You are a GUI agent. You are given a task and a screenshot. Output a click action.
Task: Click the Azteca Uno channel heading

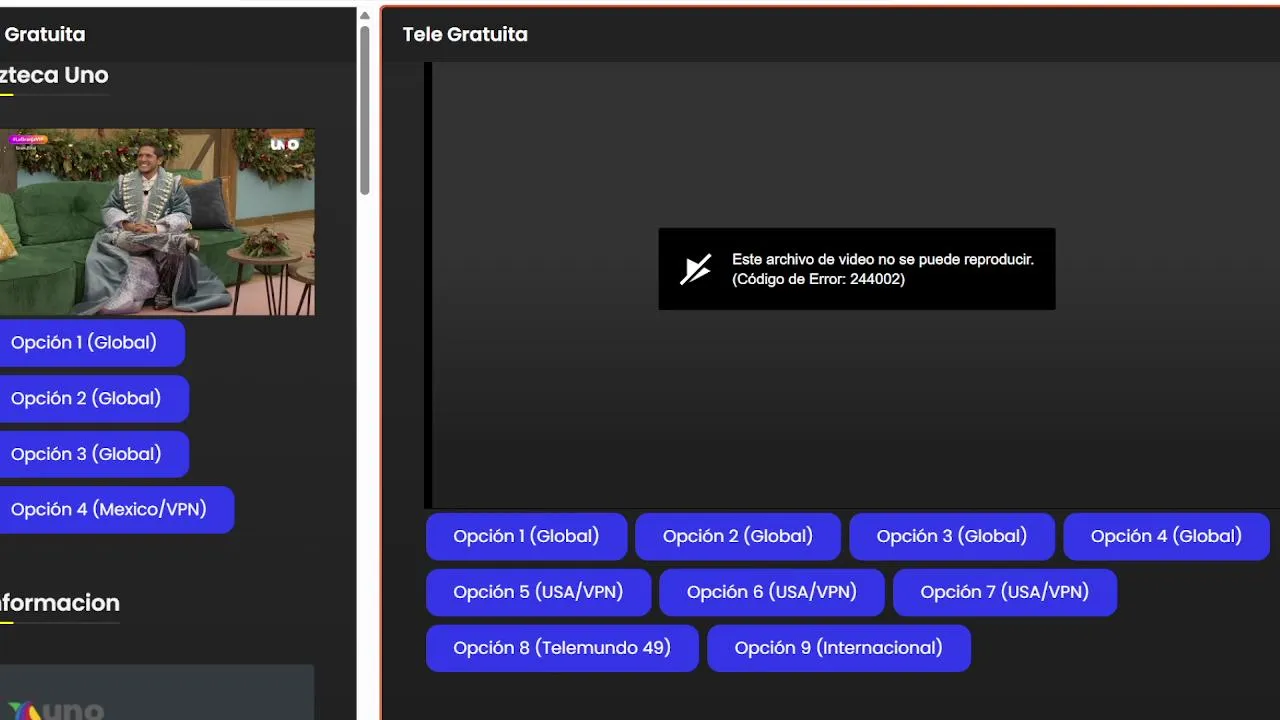point(53,75)
